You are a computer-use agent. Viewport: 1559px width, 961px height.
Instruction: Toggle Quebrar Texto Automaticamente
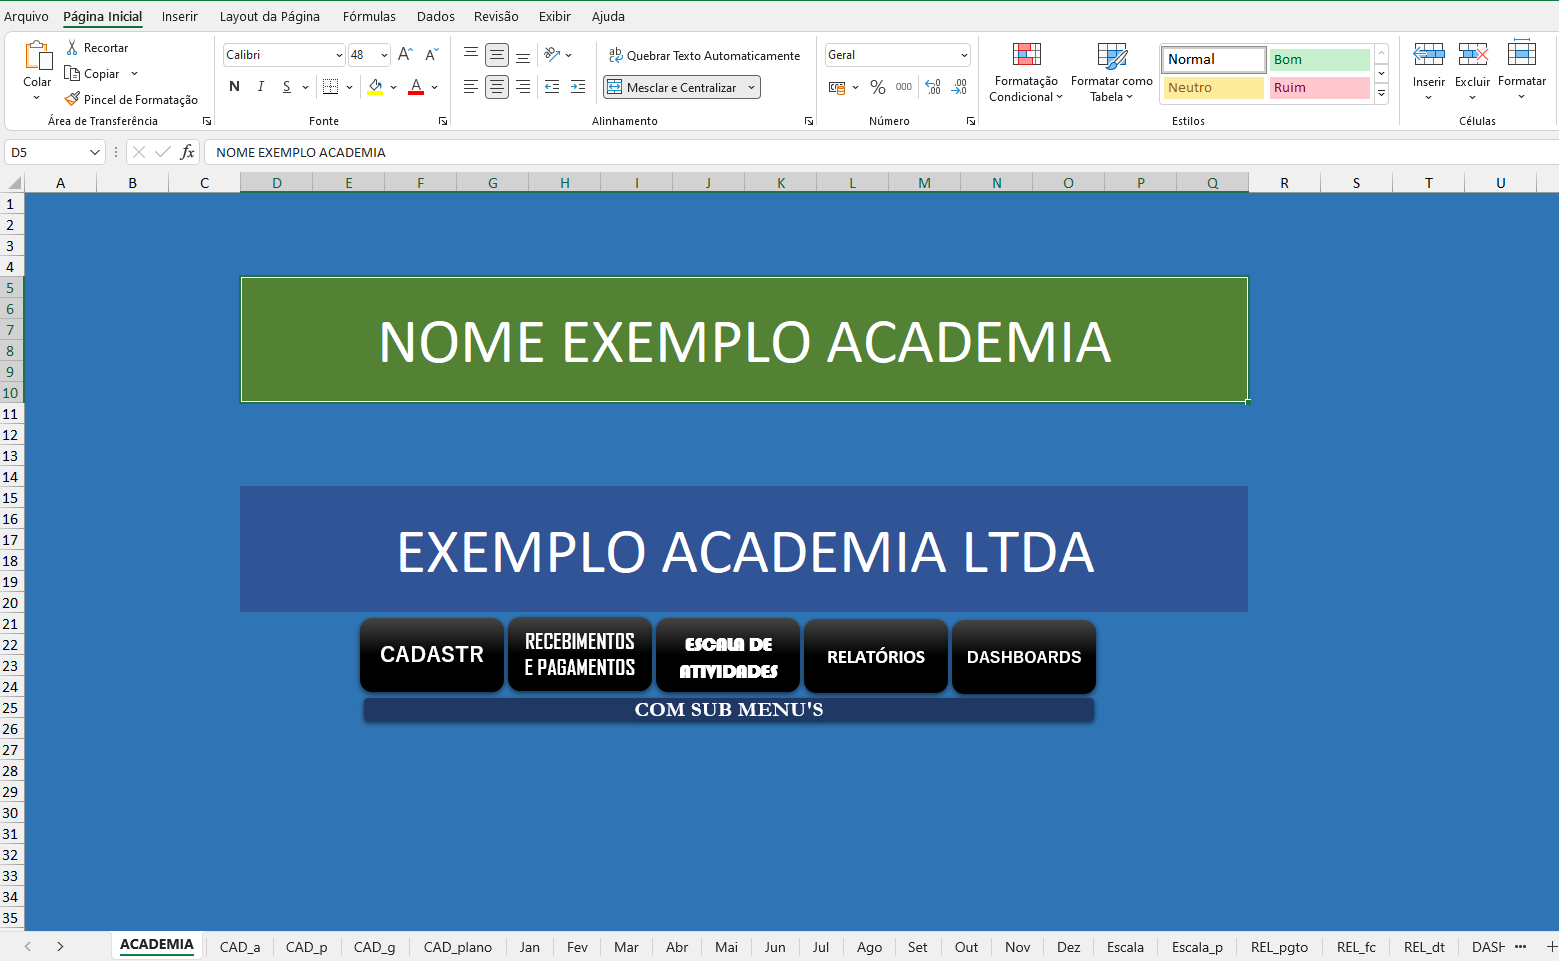click(705, 55)
